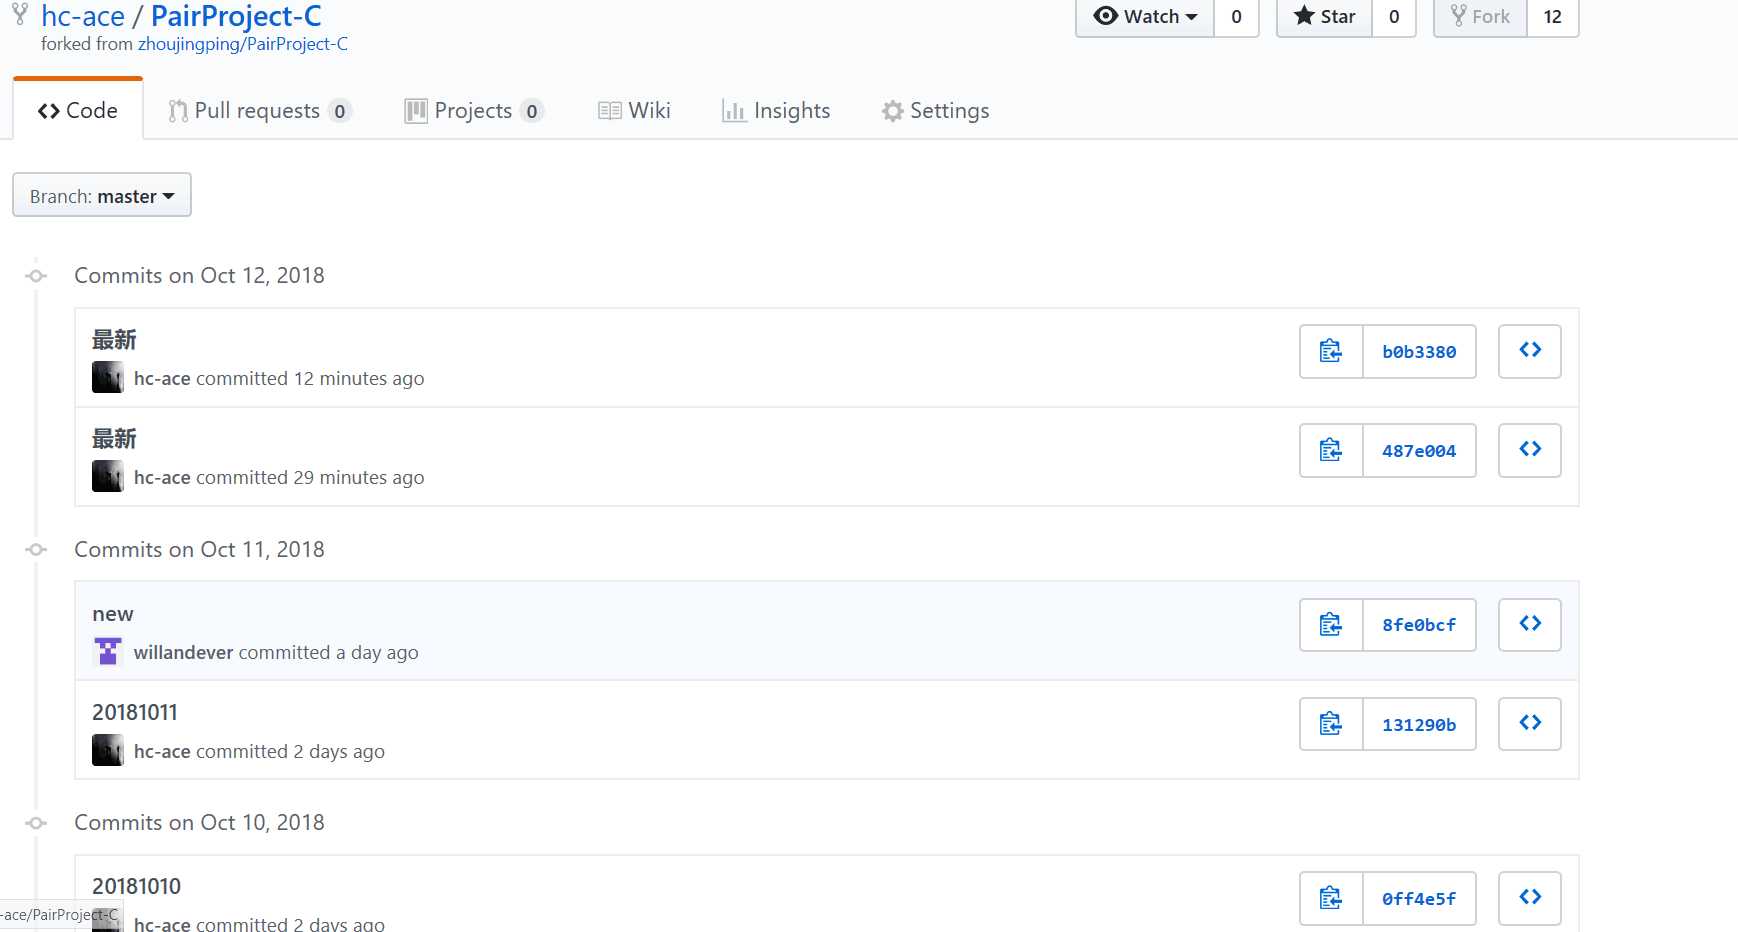Open first 最新 commit from 12 minutes ago
Image resolution: width=1738 pixels, height=932 pixels.
(x=114, y=340)
